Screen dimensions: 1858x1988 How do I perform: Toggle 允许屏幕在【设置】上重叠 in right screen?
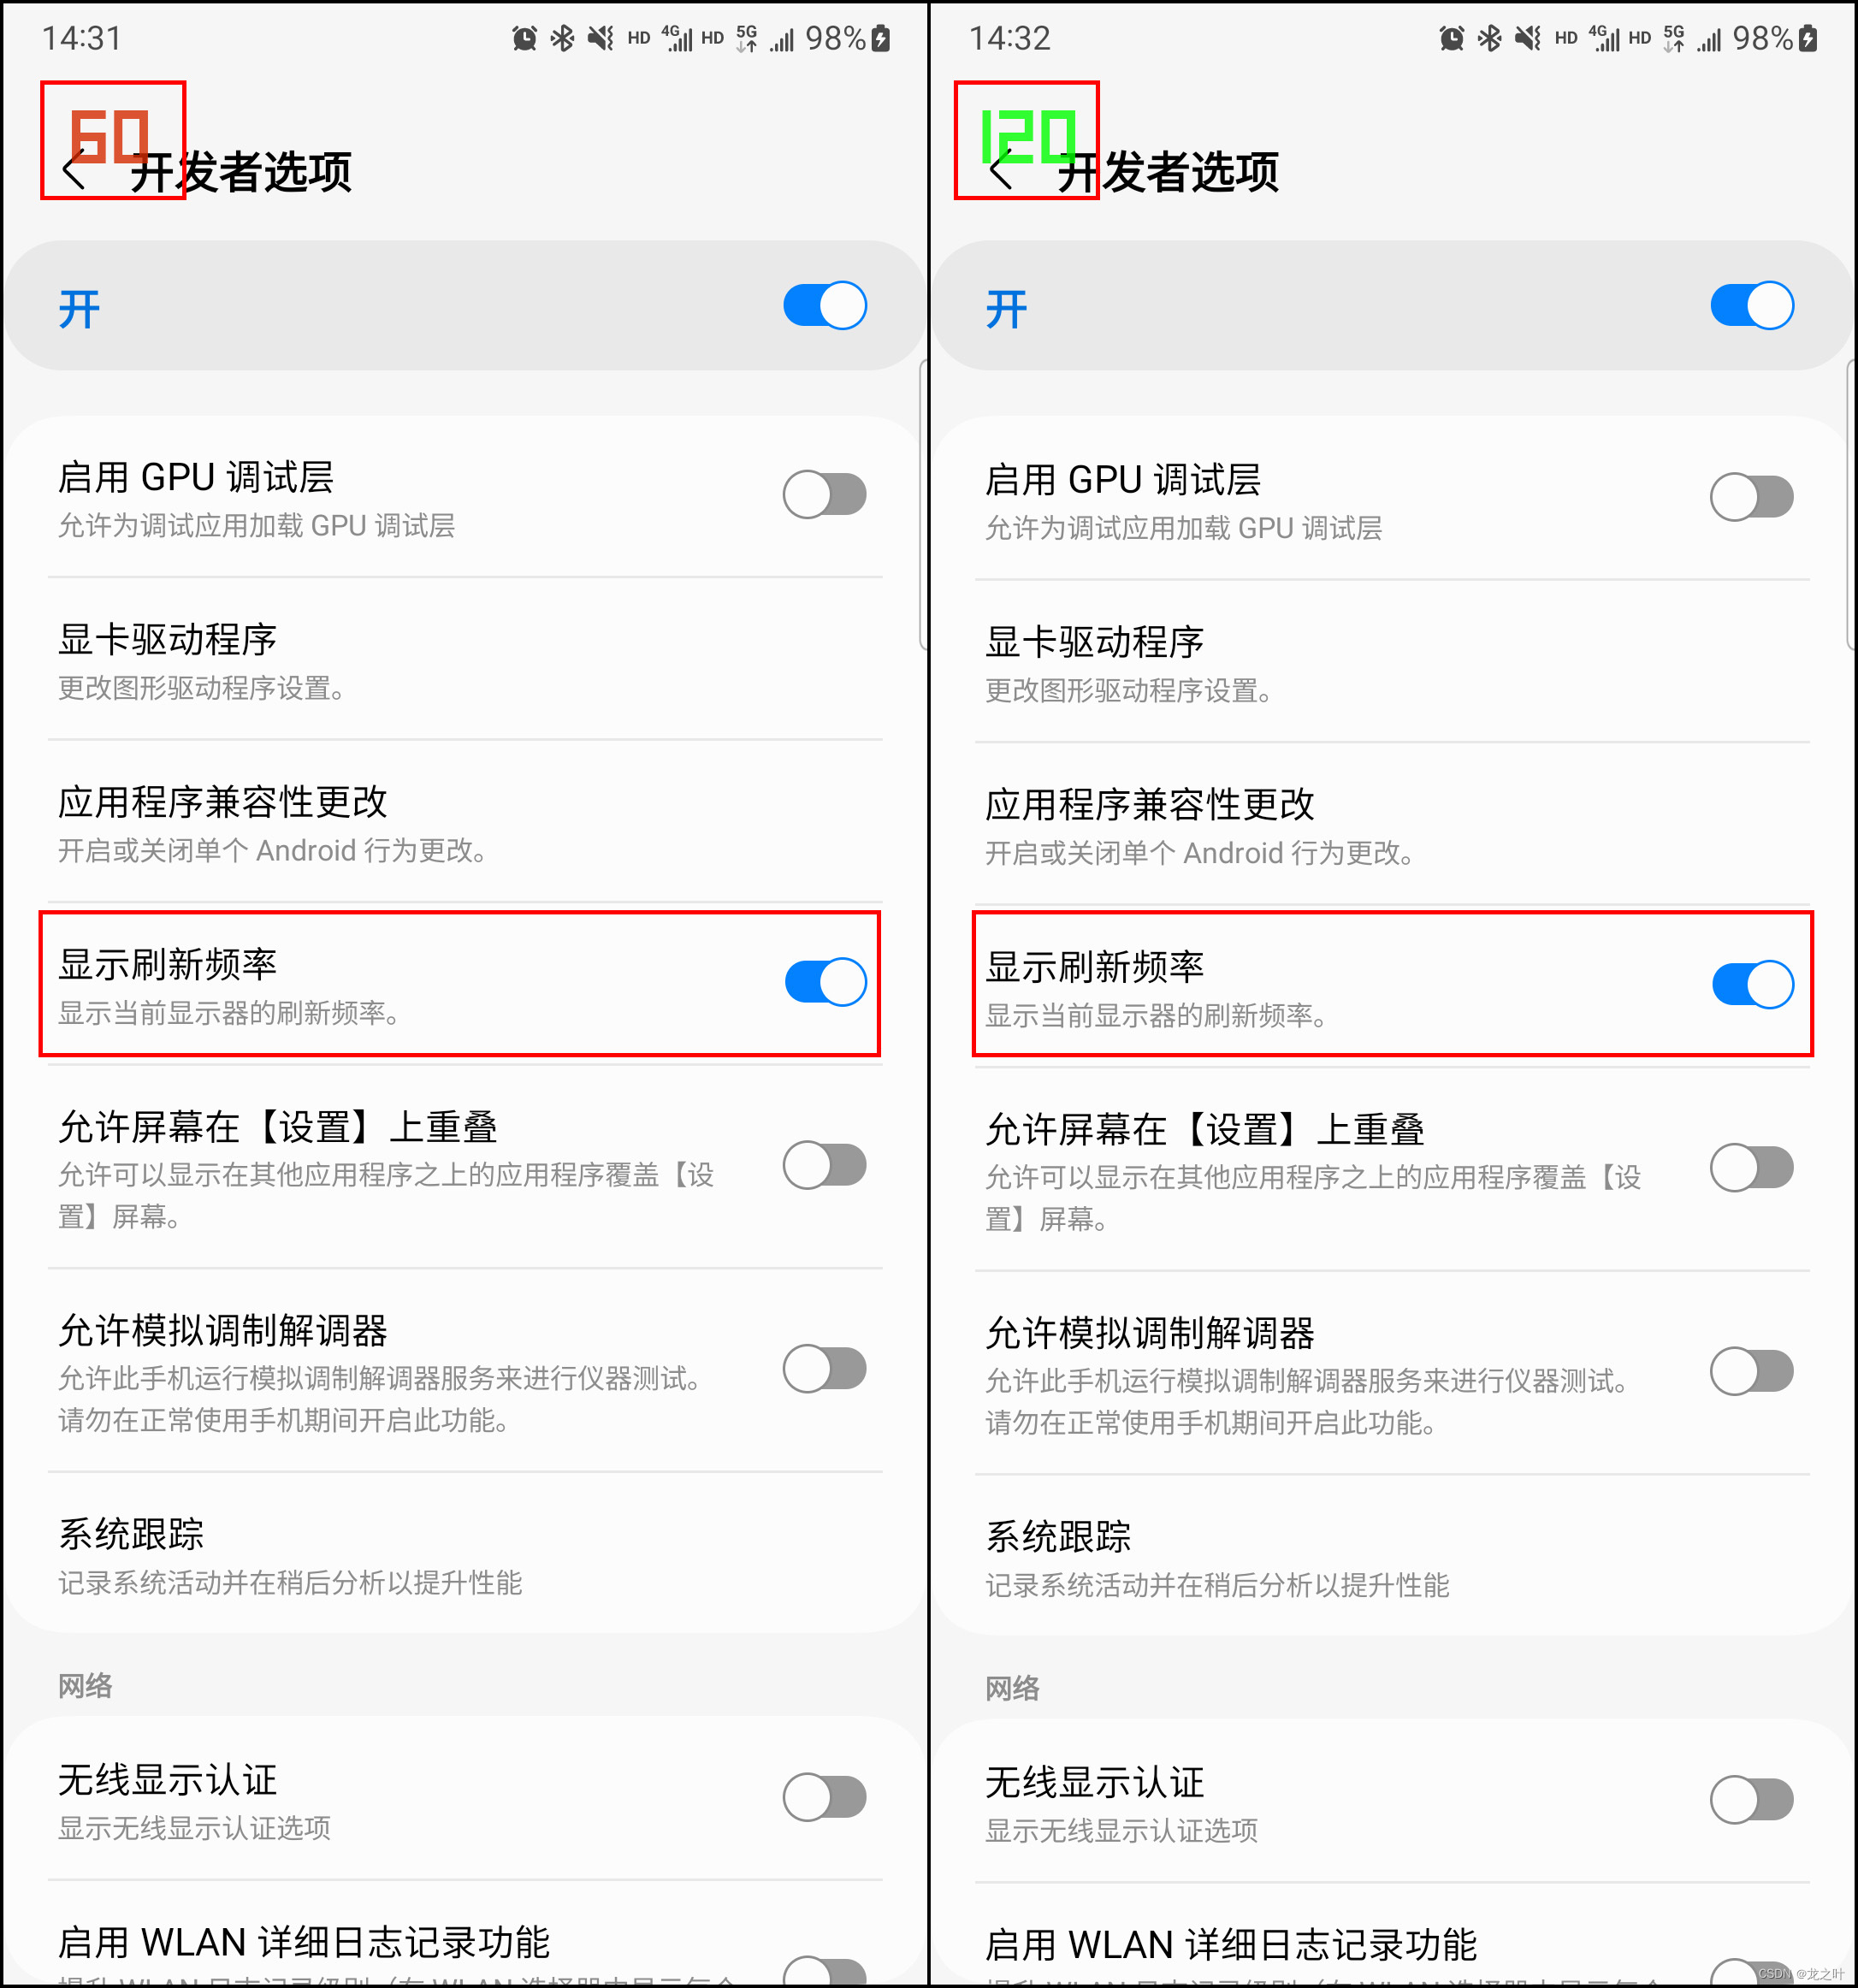coord(1752,1168)
